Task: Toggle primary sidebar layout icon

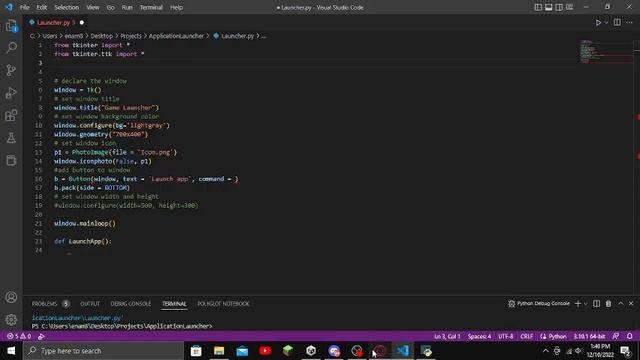Action: pyautogui.click(x=538, y=7)
